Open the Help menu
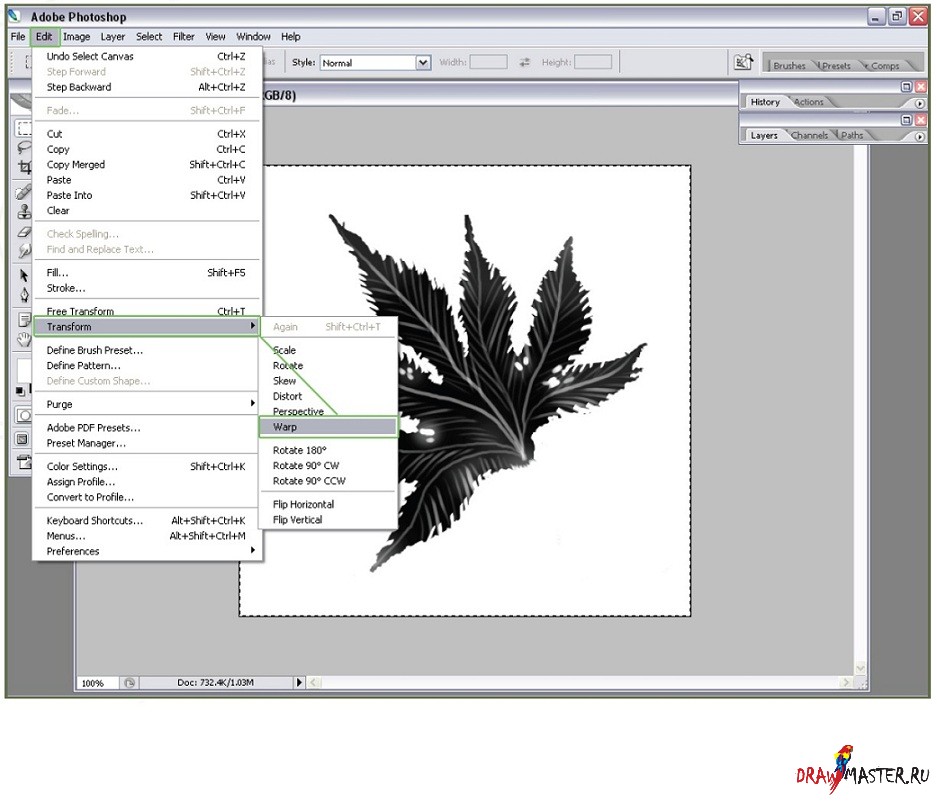 tap(290, 36)
